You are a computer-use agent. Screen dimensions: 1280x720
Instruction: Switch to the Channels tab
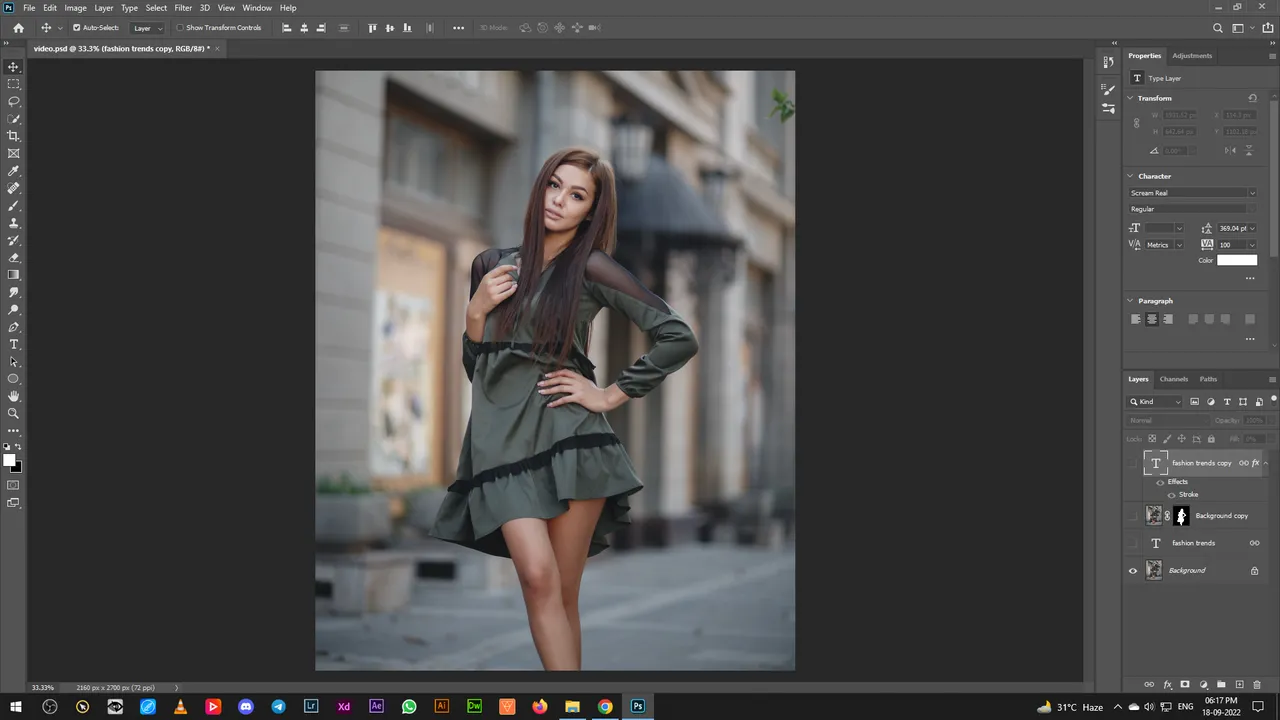point(1174,379)
